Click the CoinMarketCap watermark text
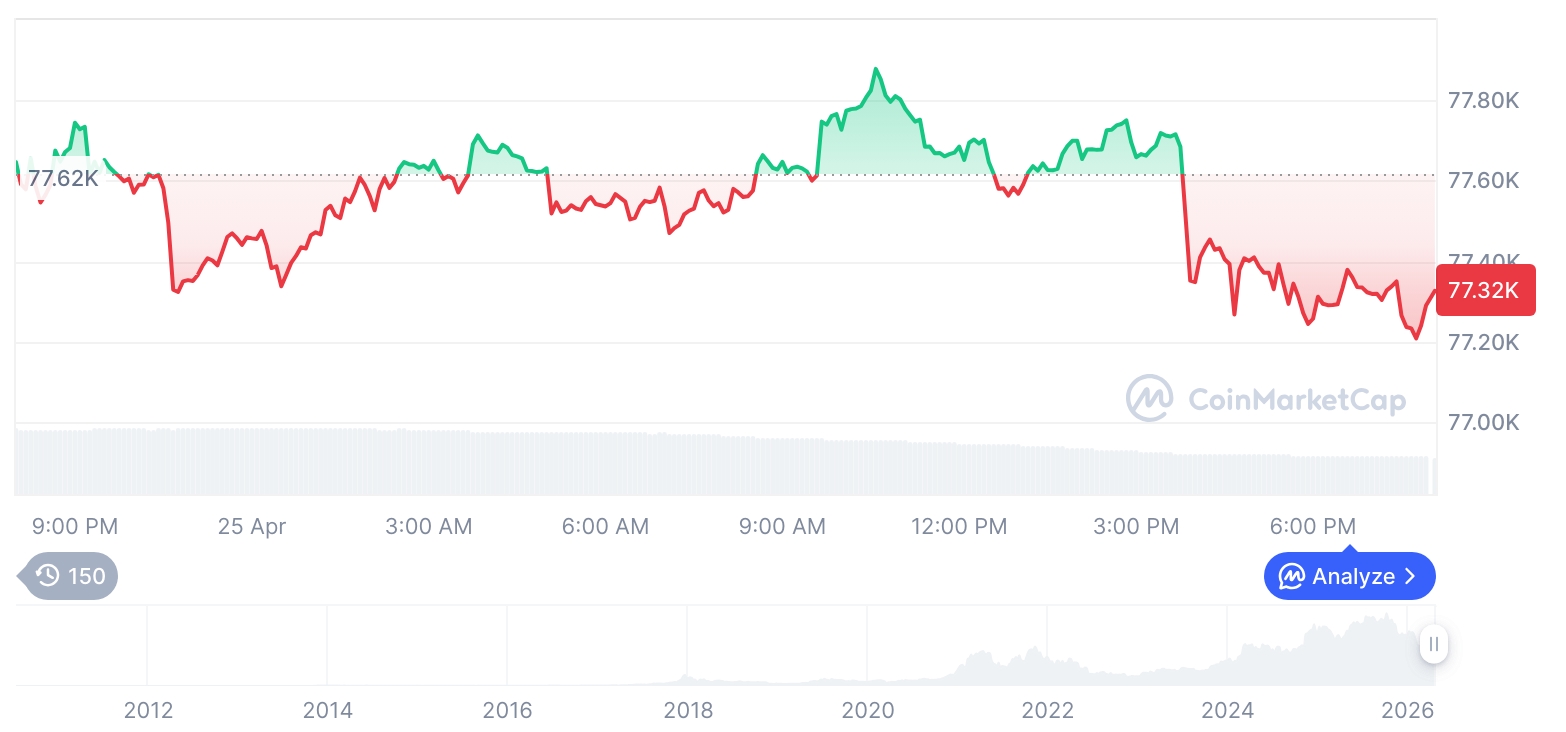Screen dimensions: 1566x732 [x=1297, y=400]
